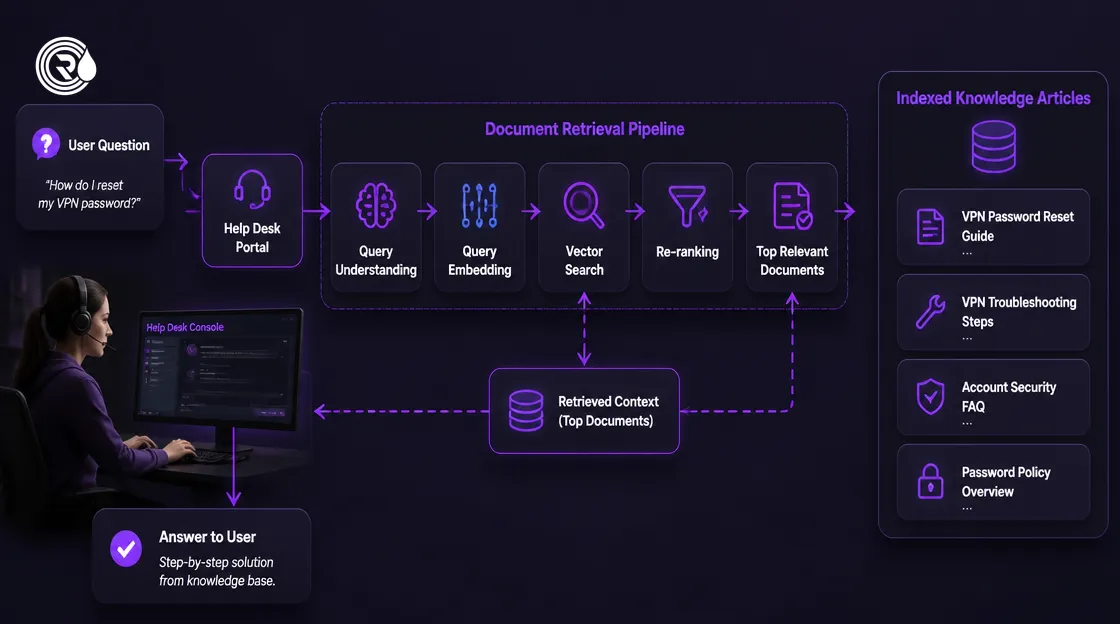Click the Query Understanding label
This screenshot has width=1120, height=624.
coord(376,261)
